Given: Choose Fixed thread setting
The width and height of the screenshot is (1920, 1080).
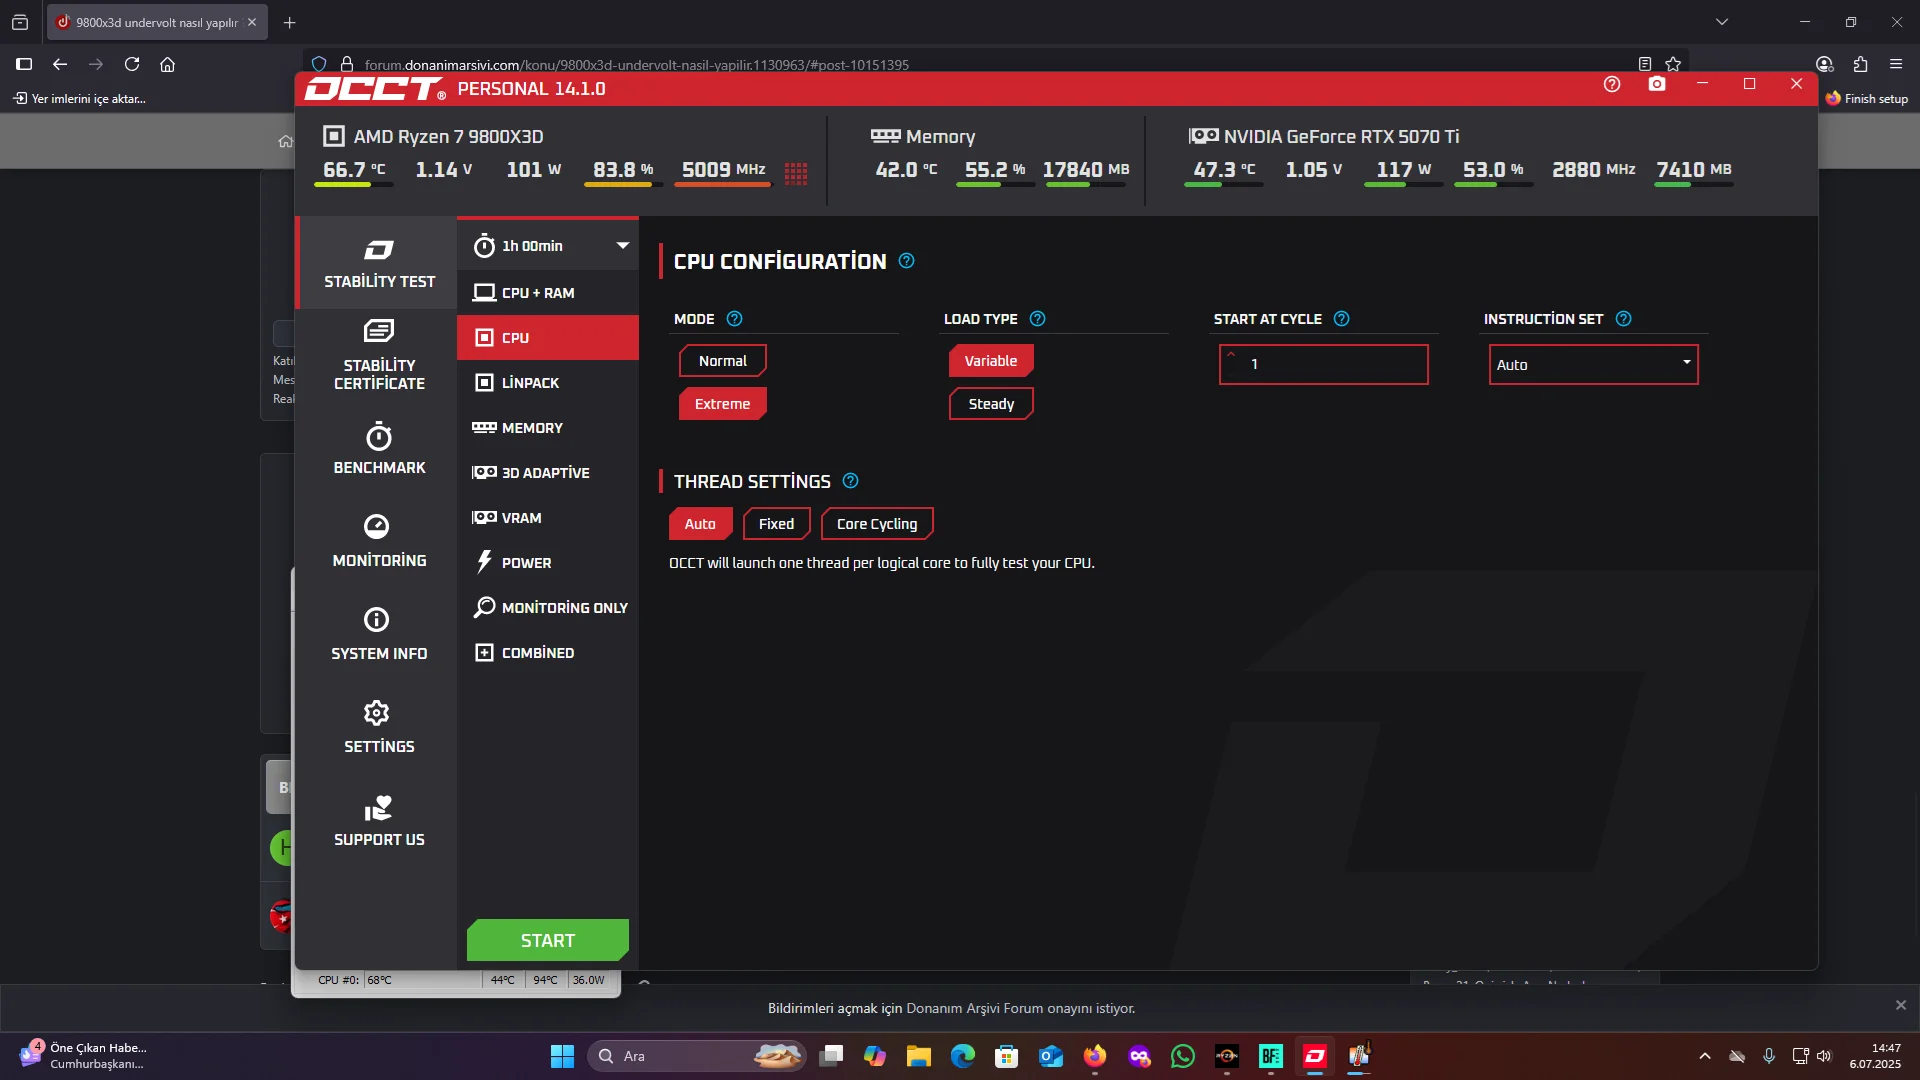Looking at the screenshot, I should (776, 524).
